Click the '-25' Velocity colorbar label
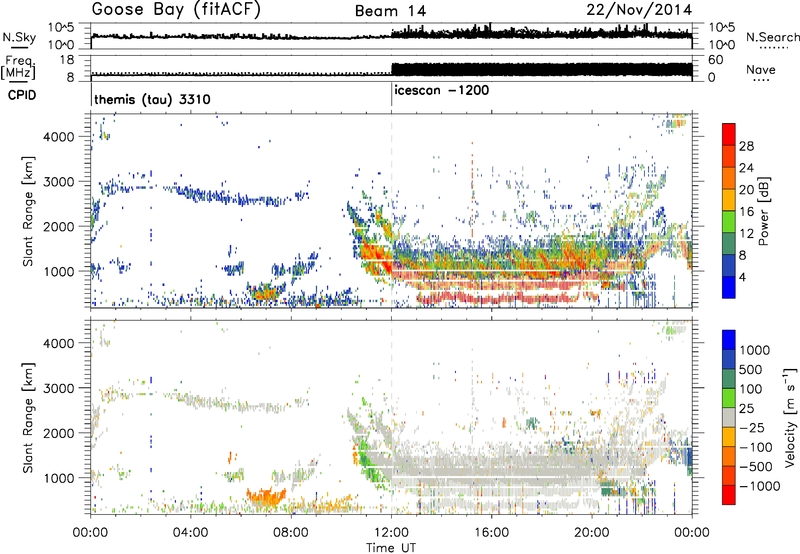Viewport: 800px width, 554px height. click(x=751, y=427)
